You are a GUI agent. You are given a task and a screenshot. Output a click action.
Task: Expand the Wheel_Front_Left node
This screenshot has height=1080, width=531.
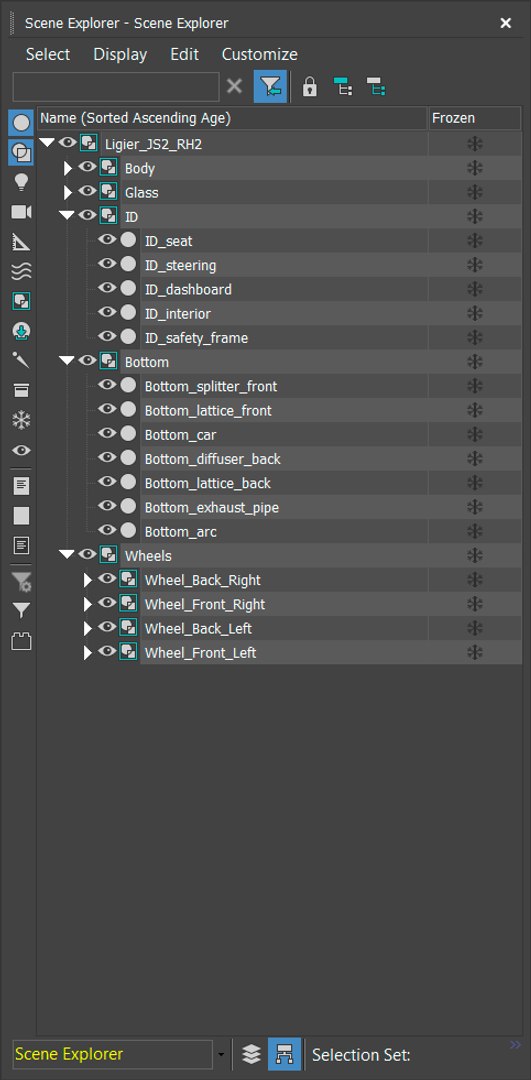(x=87, y=652)
